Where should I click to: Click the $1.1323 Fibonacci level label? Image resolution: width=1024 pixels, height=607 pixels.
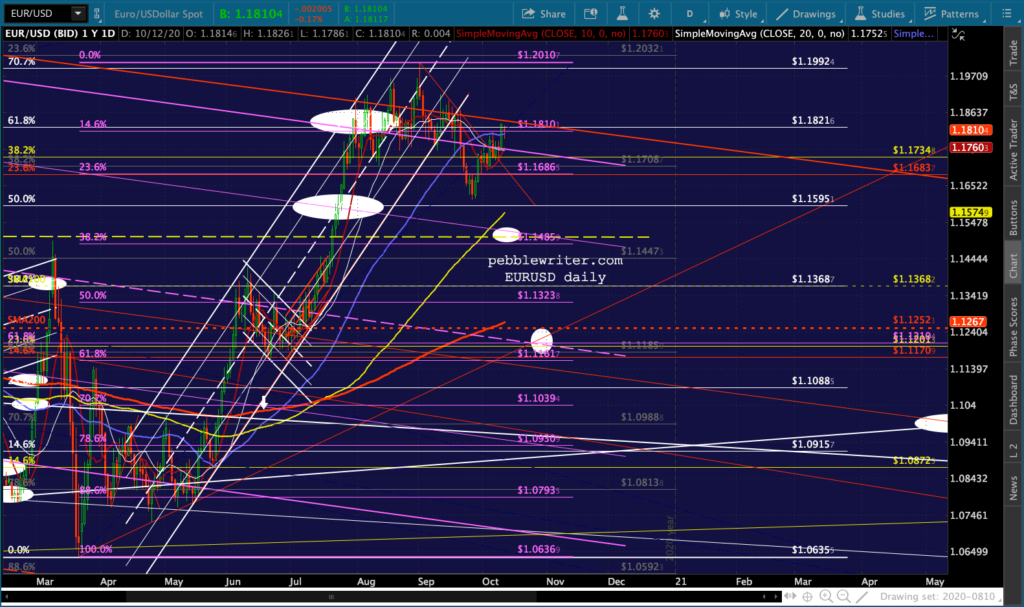coord(539,295)
